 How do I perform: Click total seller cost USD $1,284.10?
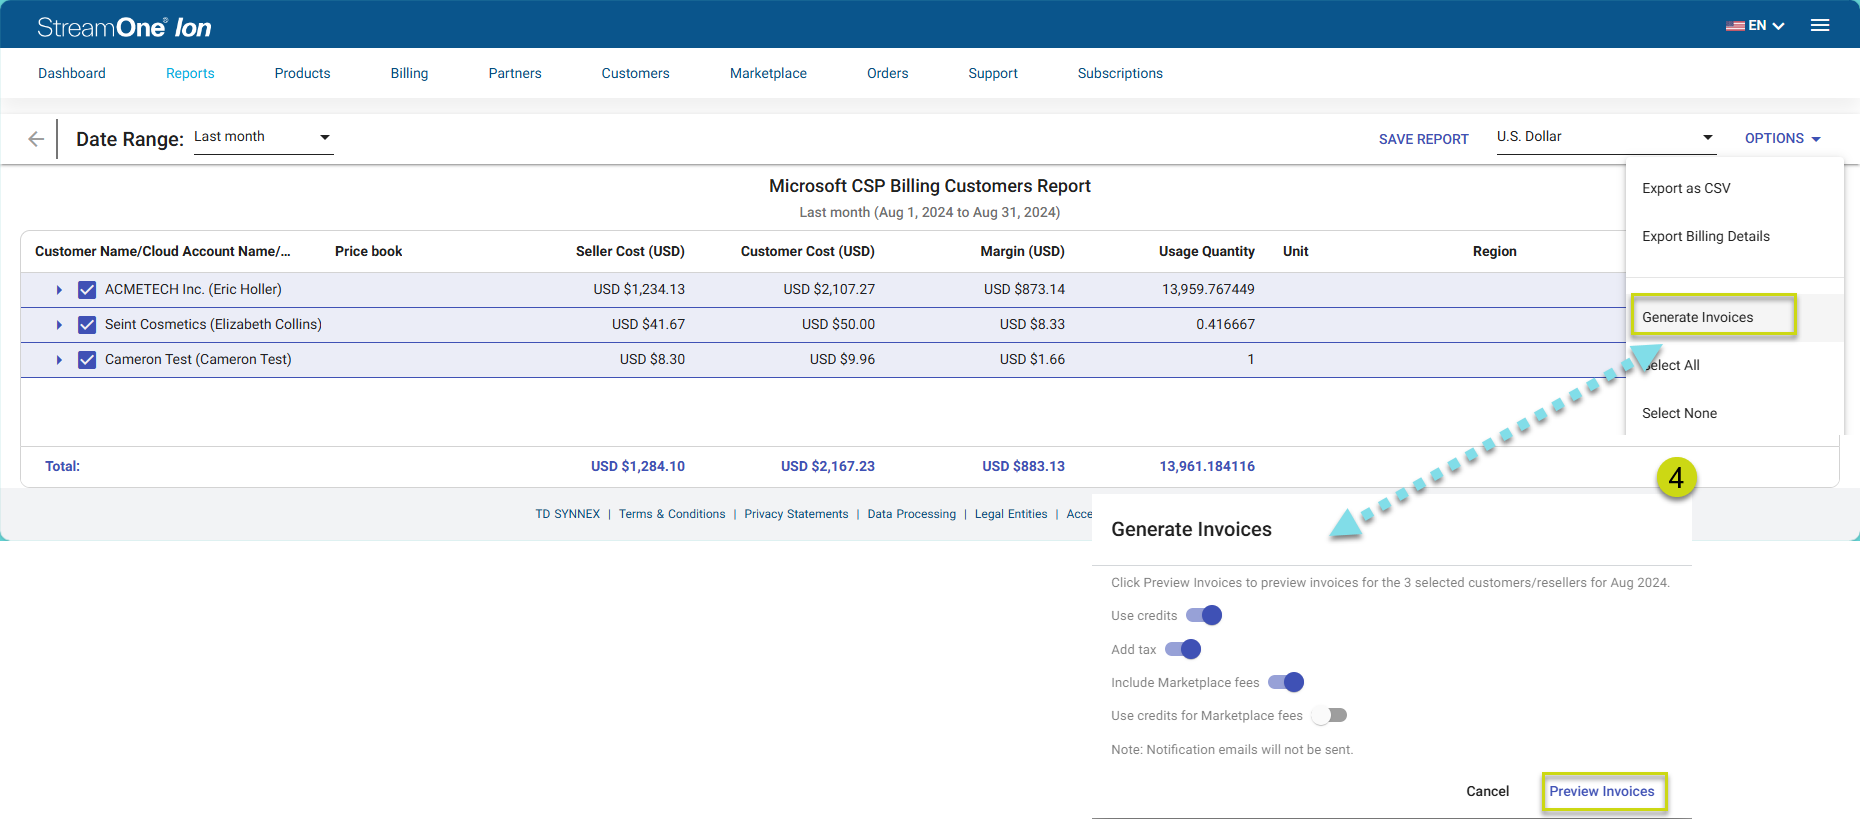(637, 466)
